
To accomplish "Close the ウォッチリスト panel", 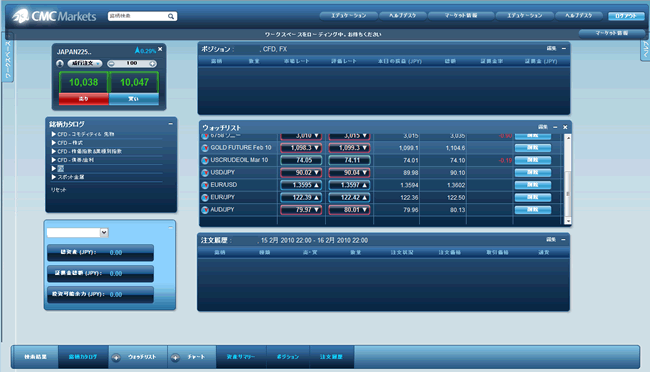I will tap(565, 127).
